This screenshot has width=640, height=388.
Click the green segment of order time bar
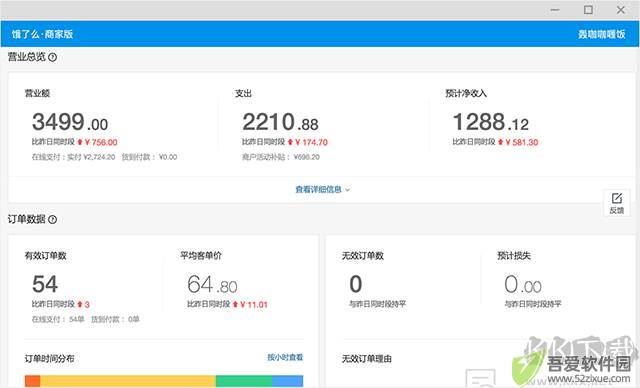click(x=244, y=381)
